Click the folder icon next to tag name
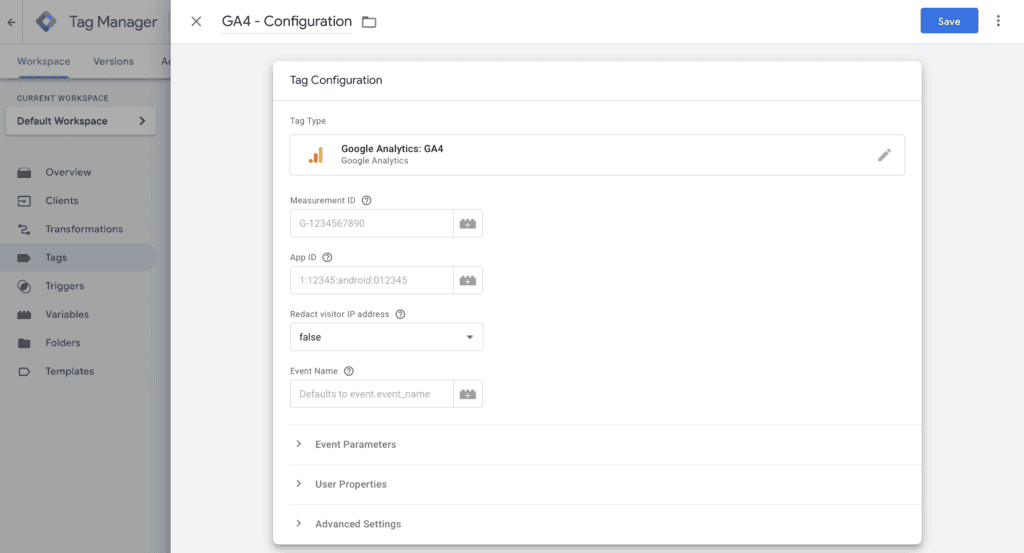1024x553 pixels. (x=369, y=22)
